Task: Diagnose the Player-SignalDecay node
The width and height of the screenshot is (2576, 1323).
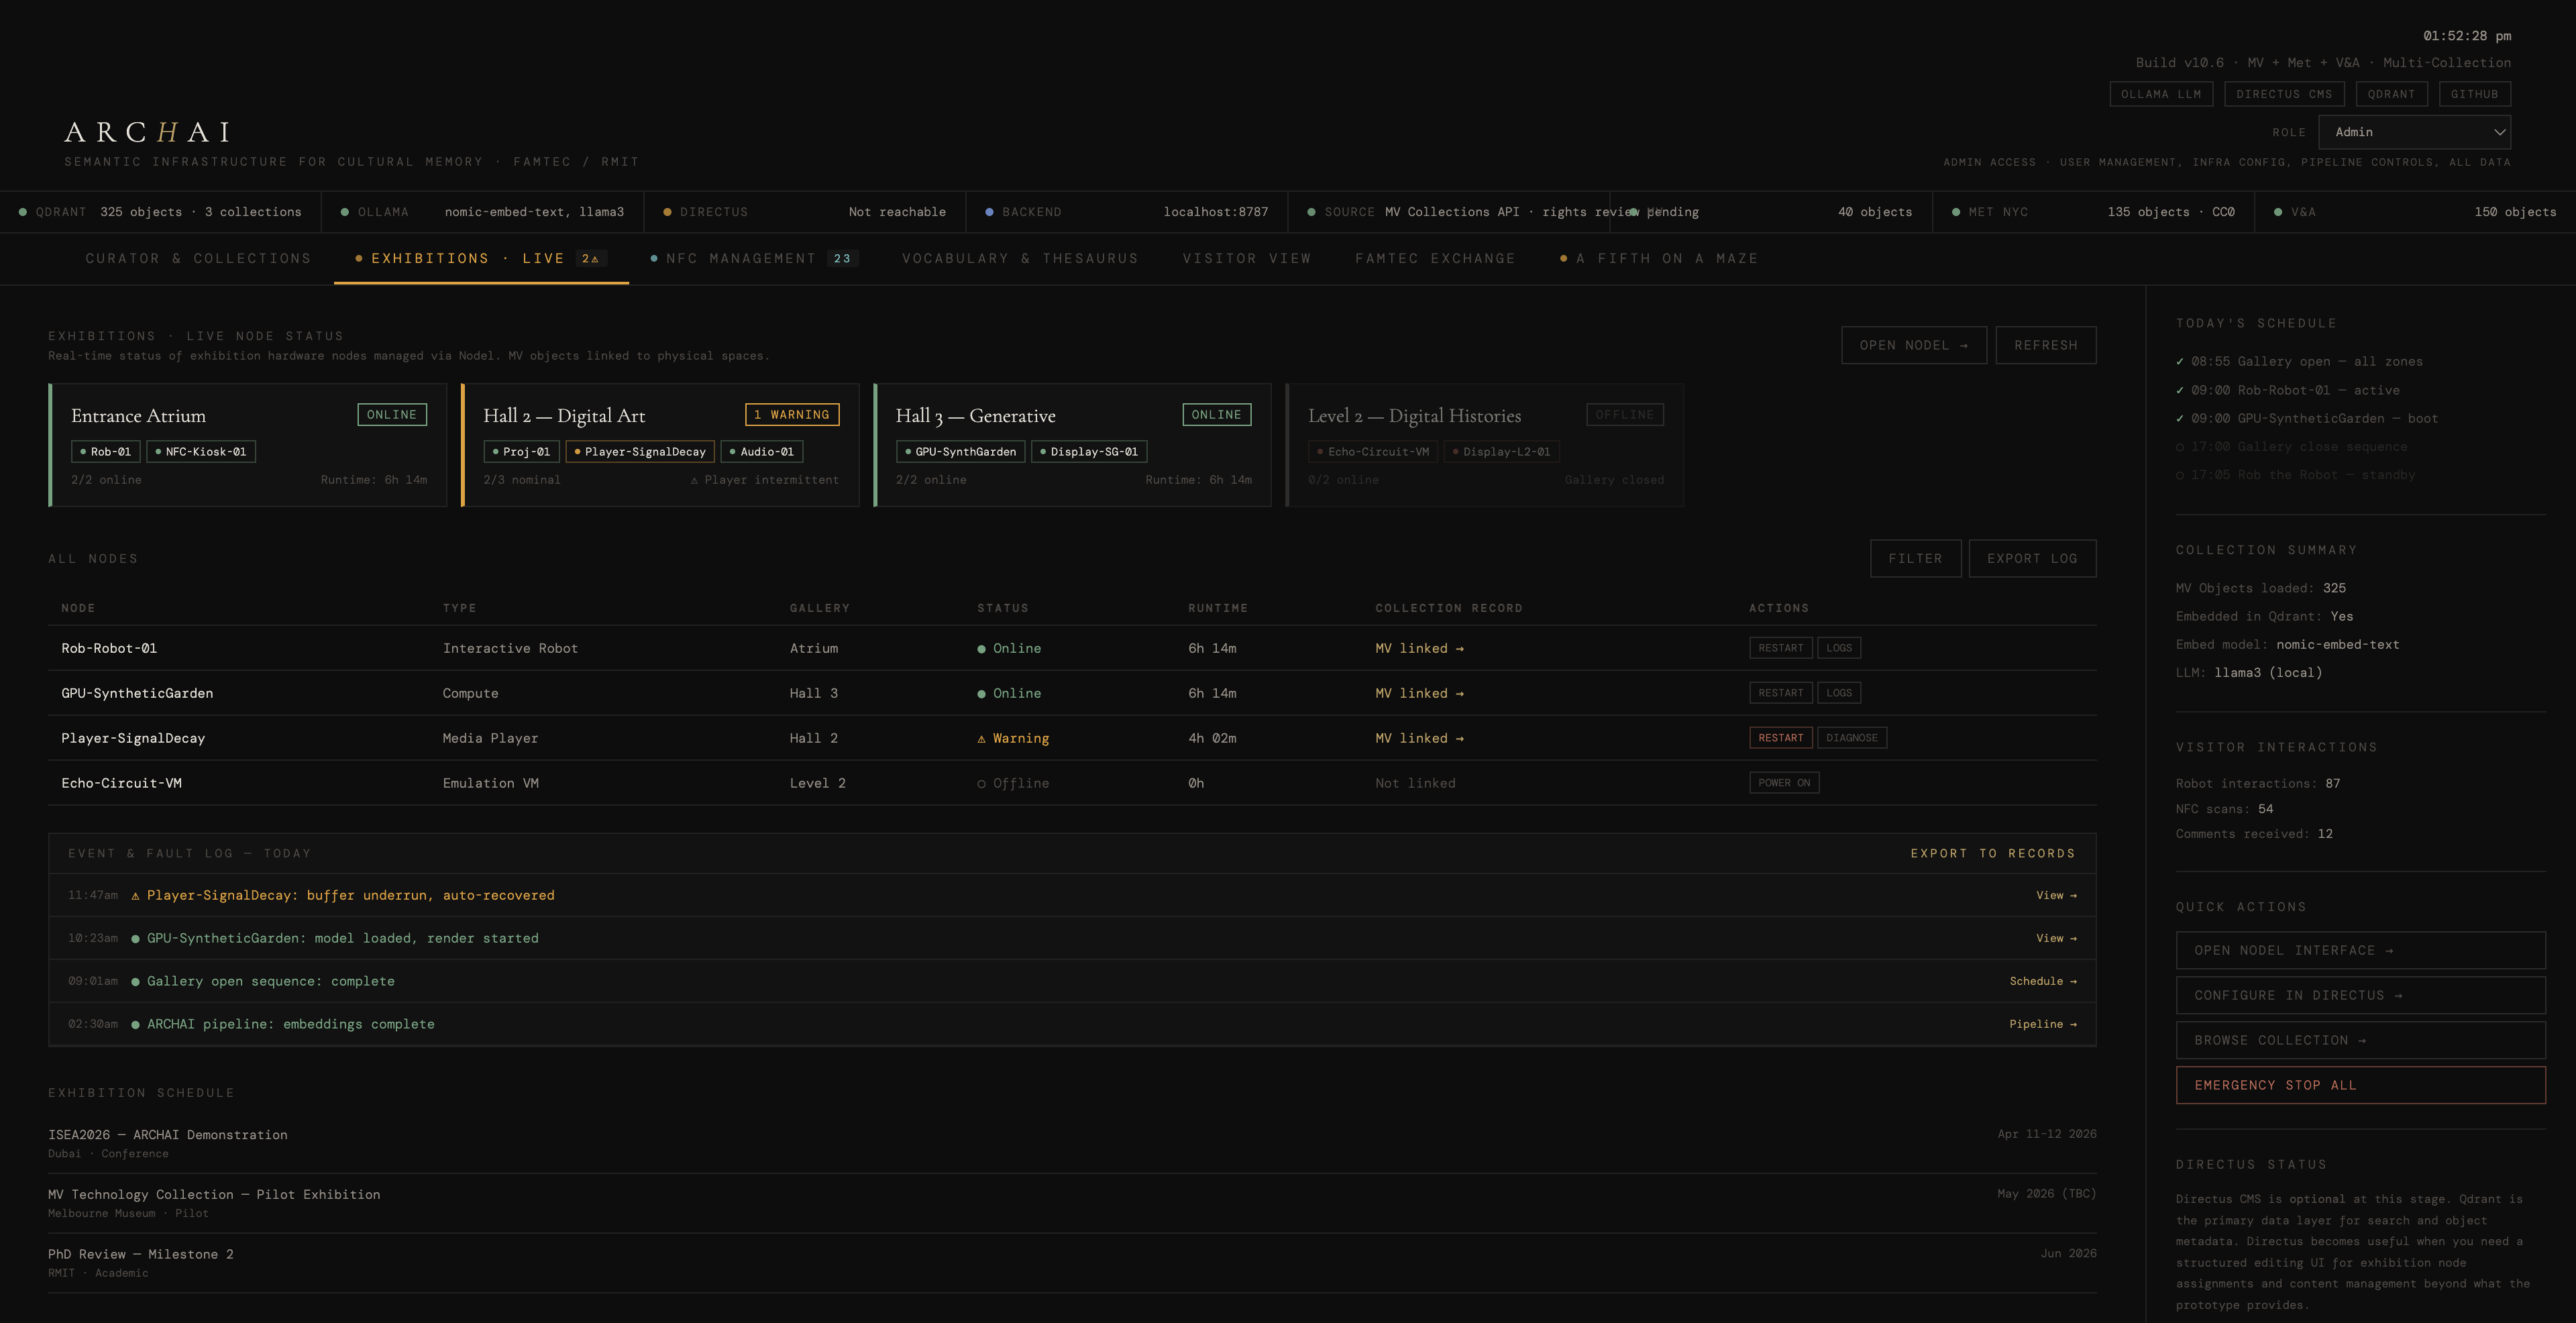Action: pyautogui.click(x=1851, y=738)
